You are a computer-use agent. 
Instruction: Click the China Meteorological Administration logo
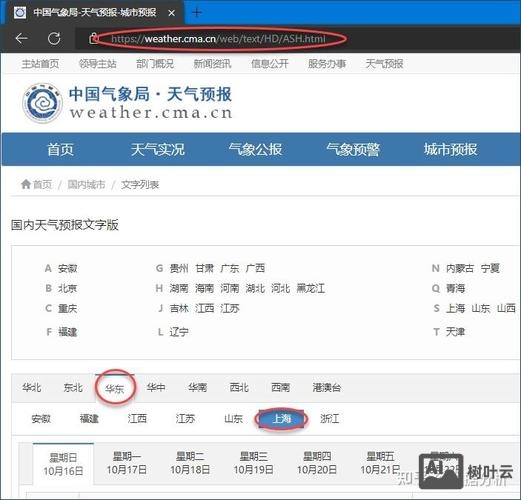[x=42, y=103]
